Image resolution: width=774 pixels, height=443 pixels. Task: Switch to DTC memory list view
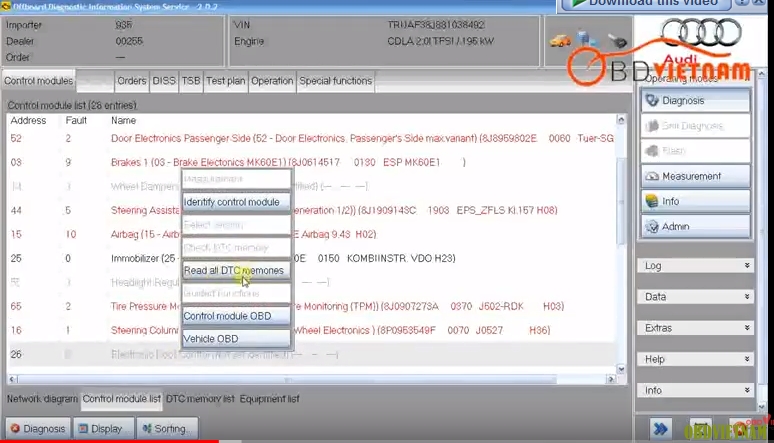(200, 399)
